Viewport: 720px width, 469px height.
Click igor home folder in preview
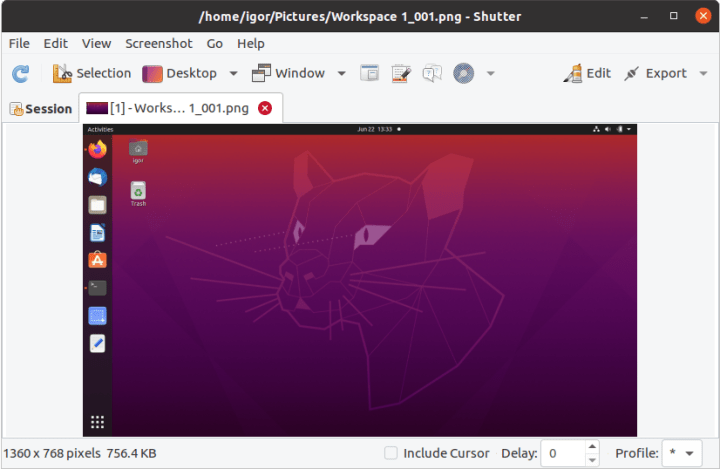click(x=138, y=152)
